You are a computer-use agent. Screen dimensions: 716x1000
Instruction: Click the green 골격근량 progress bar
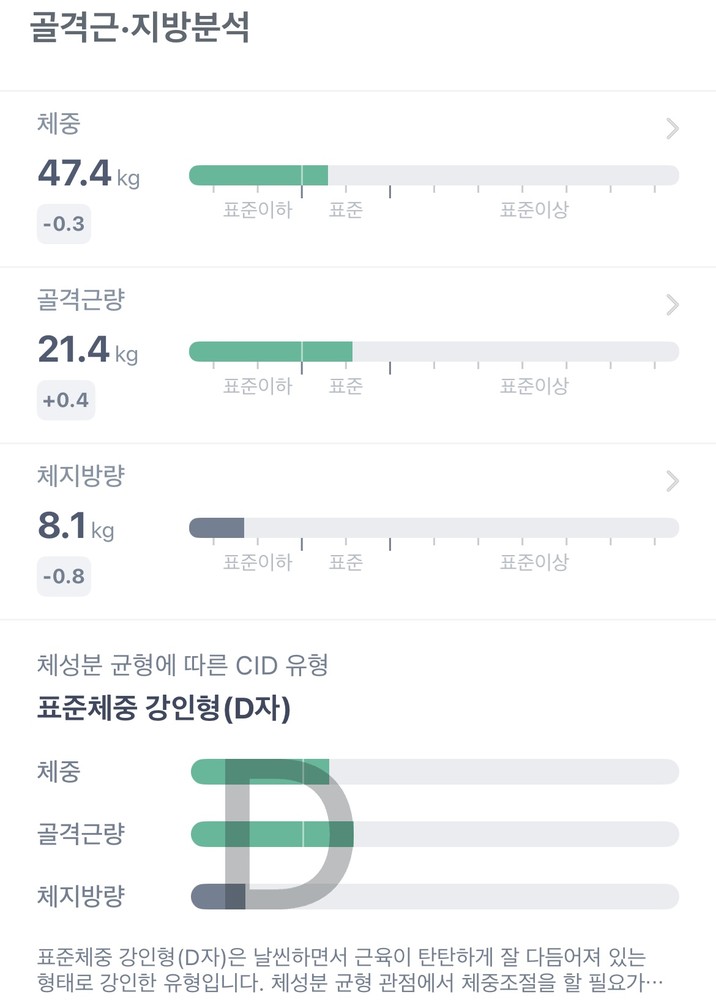click(x=270, y=351)
